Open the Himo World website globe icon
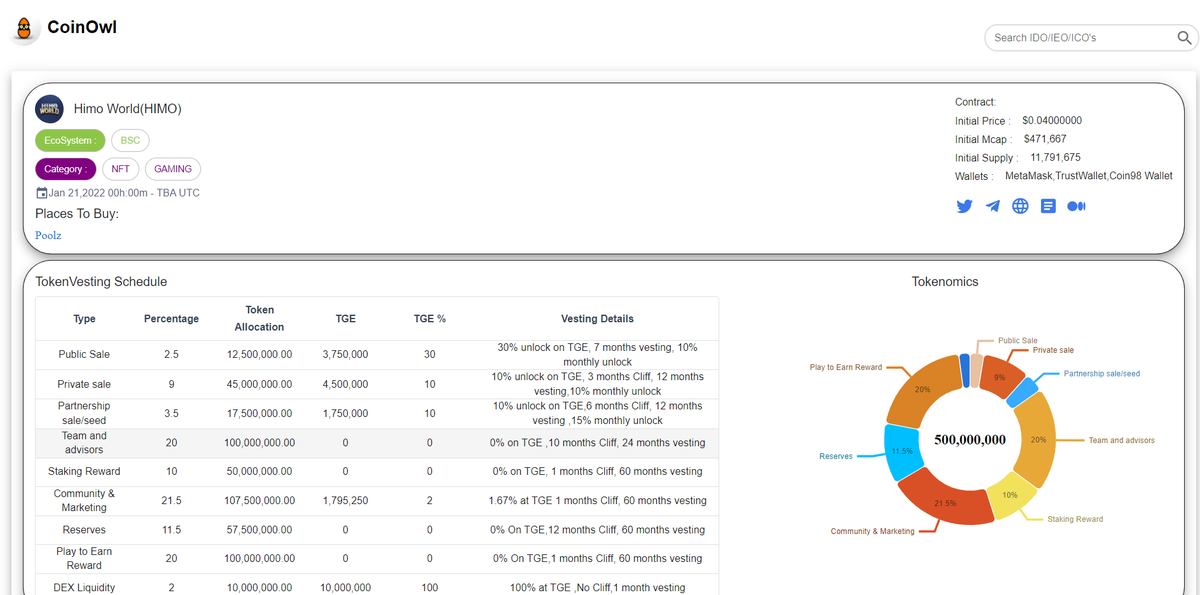1200x595 pixels. [1020, 206]
